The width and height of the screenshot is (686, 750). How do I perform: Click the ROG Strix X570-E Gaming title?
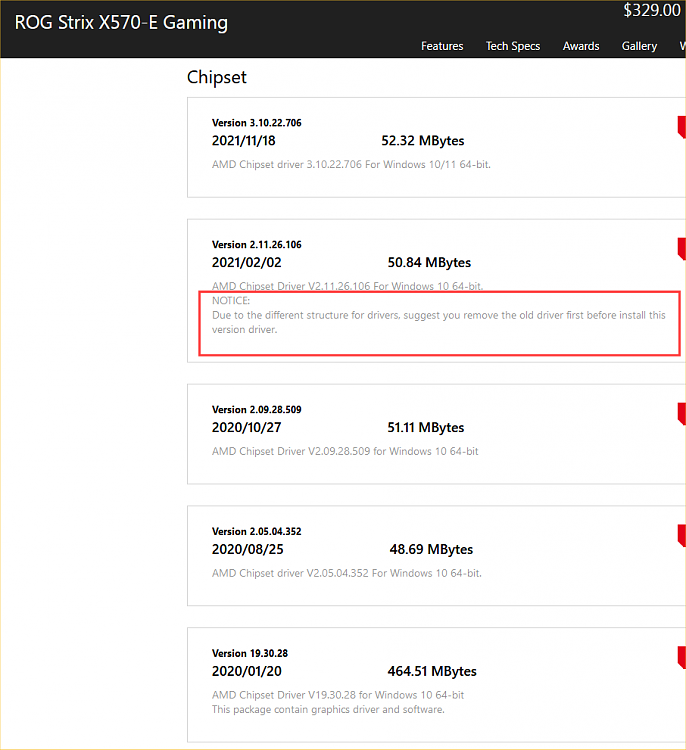click(121, 23)
